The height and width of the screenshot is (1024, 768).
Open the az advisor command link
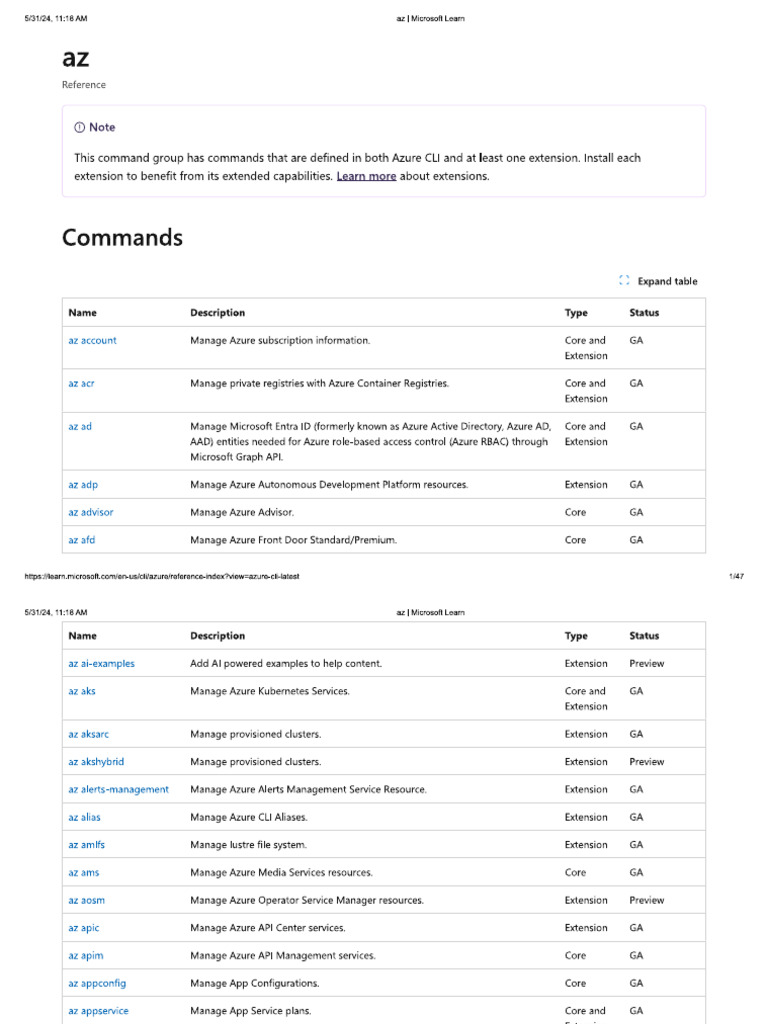click(91, 512)
